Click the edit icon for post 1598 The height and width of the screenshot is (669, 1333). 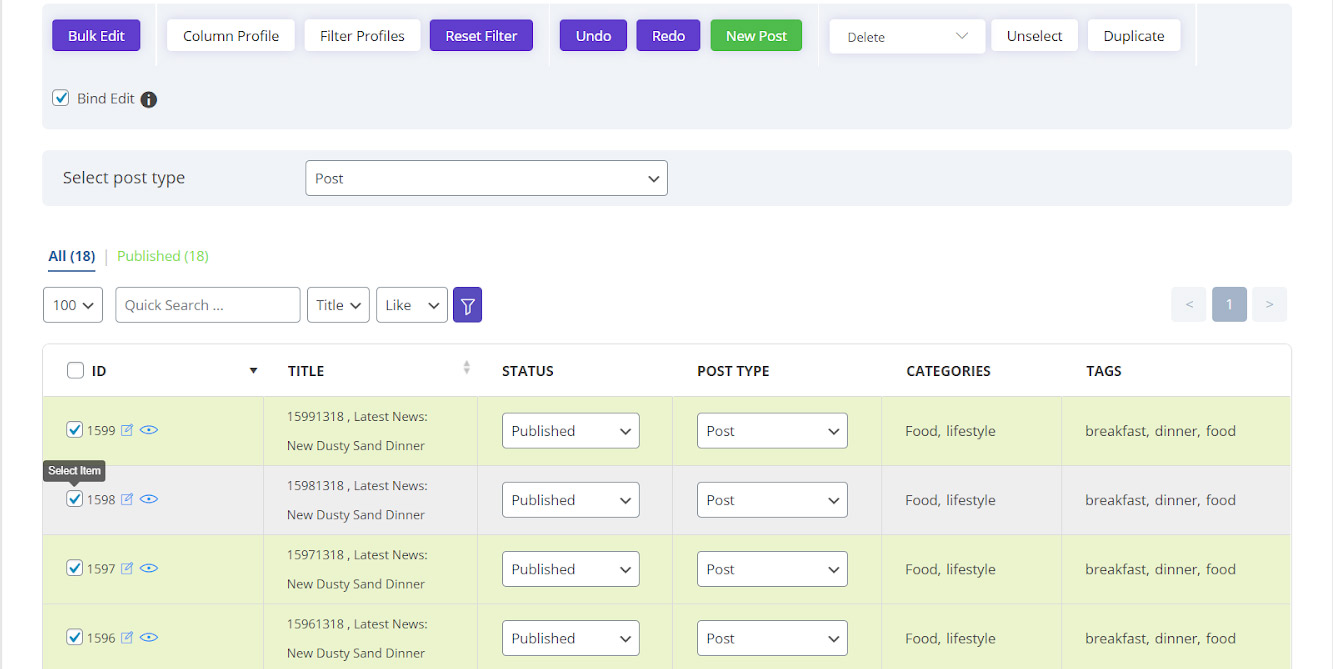(127, 499)
